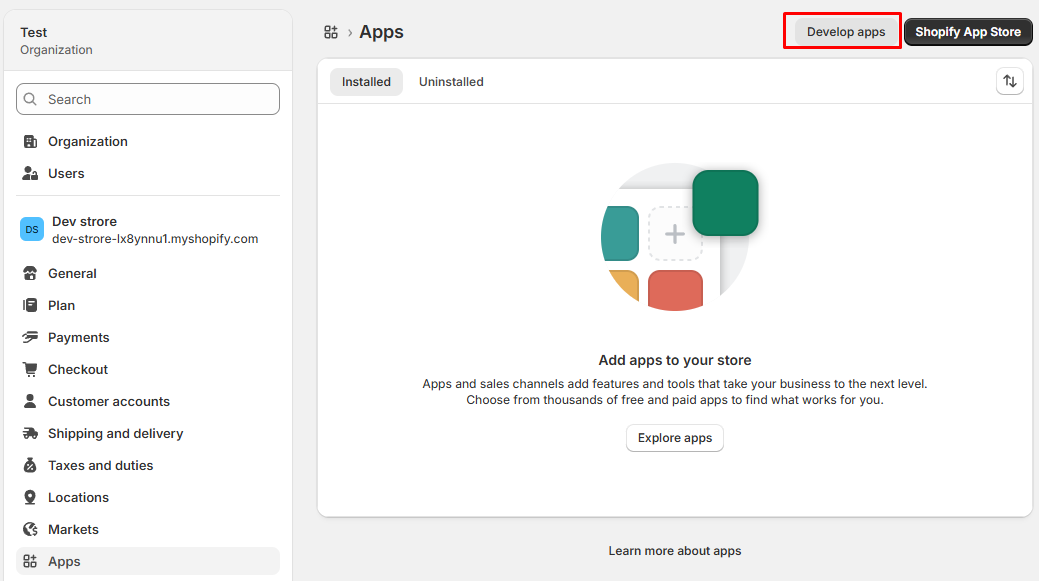The image size is (1039, 581).
Task: Open the Shopify App Store
Action: [968, 32]
